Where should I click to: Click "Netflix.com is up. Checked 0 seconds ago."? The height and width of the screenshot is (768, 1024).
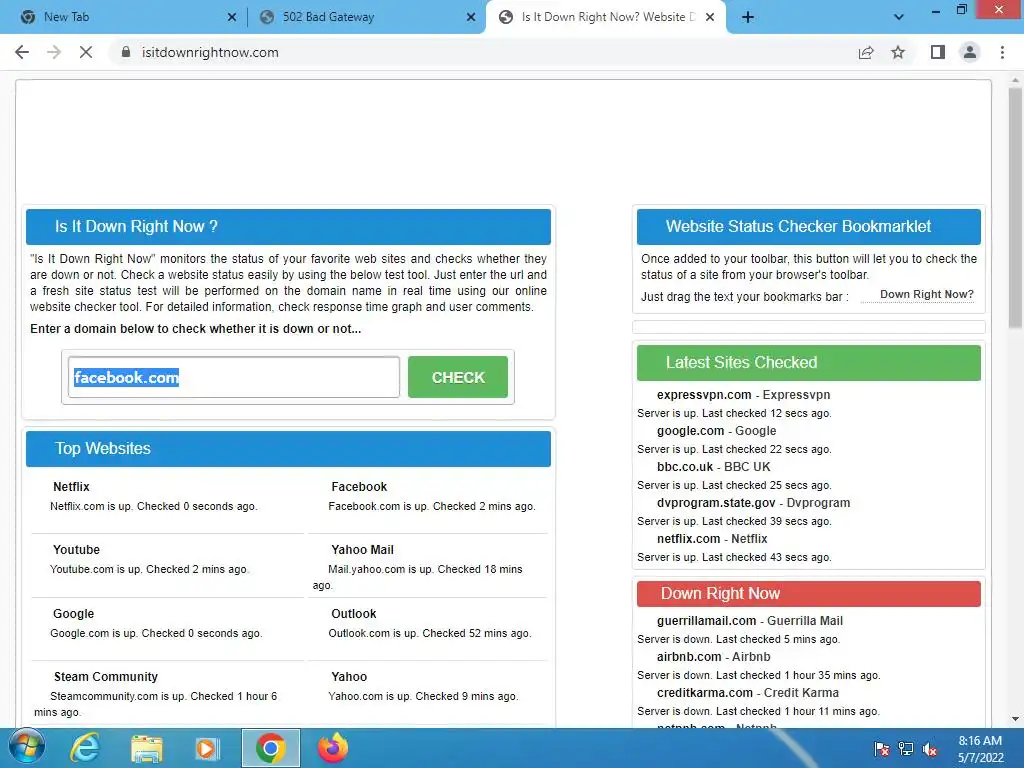point(153,506)
